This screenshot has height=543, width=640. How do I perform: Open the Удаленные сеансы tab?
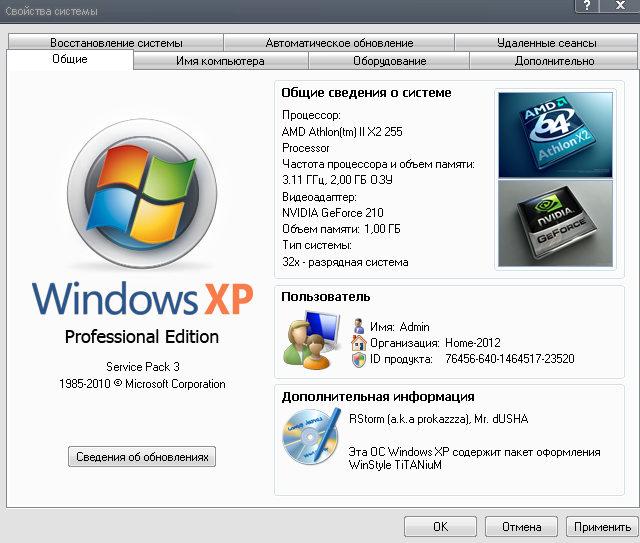click(546, 42)
